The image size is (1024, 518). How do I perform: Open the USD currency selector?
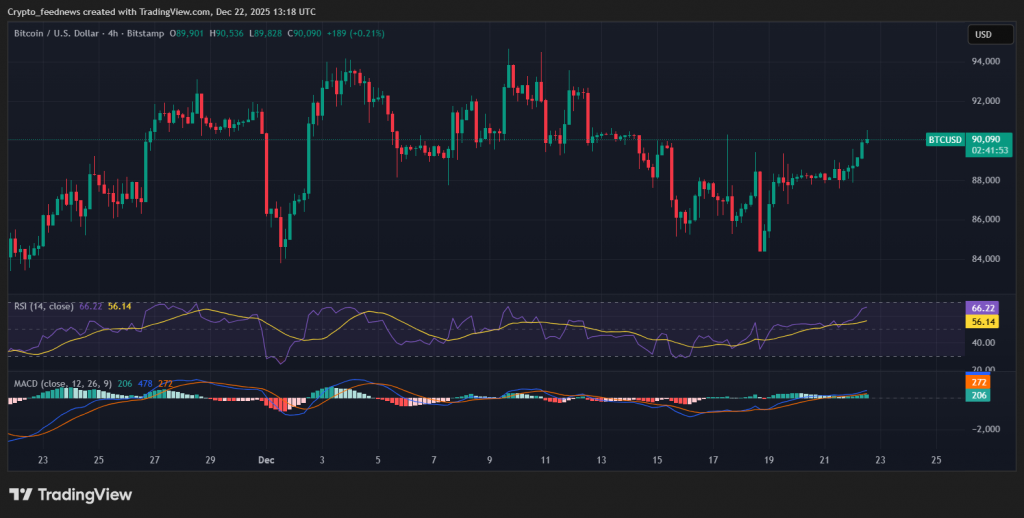click(982, 35)
